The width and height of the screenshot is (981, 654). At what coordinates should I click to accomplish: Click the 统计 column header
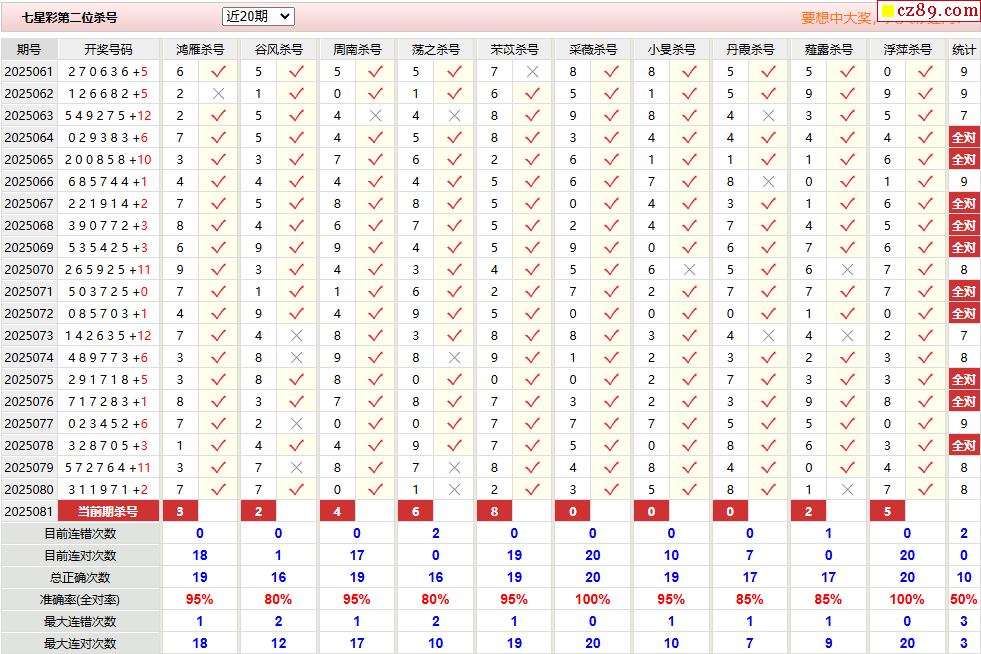[x=963, y=49]
